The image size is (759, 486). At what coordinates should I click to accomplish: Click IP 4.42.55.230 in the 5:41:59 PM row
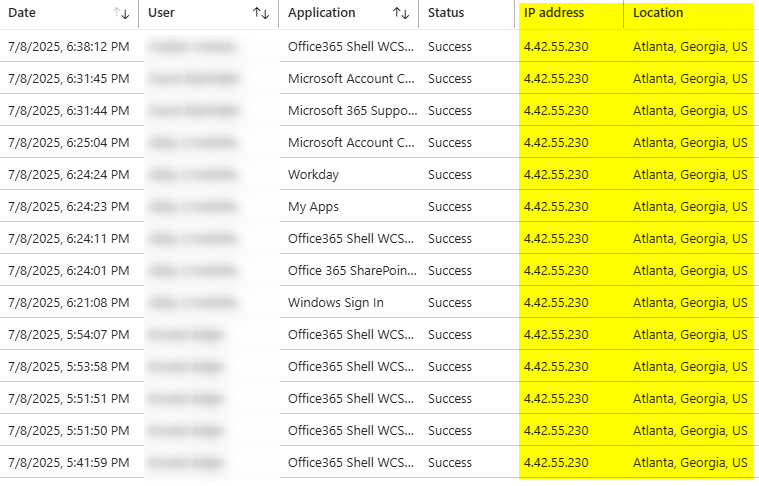click(556, 462)
